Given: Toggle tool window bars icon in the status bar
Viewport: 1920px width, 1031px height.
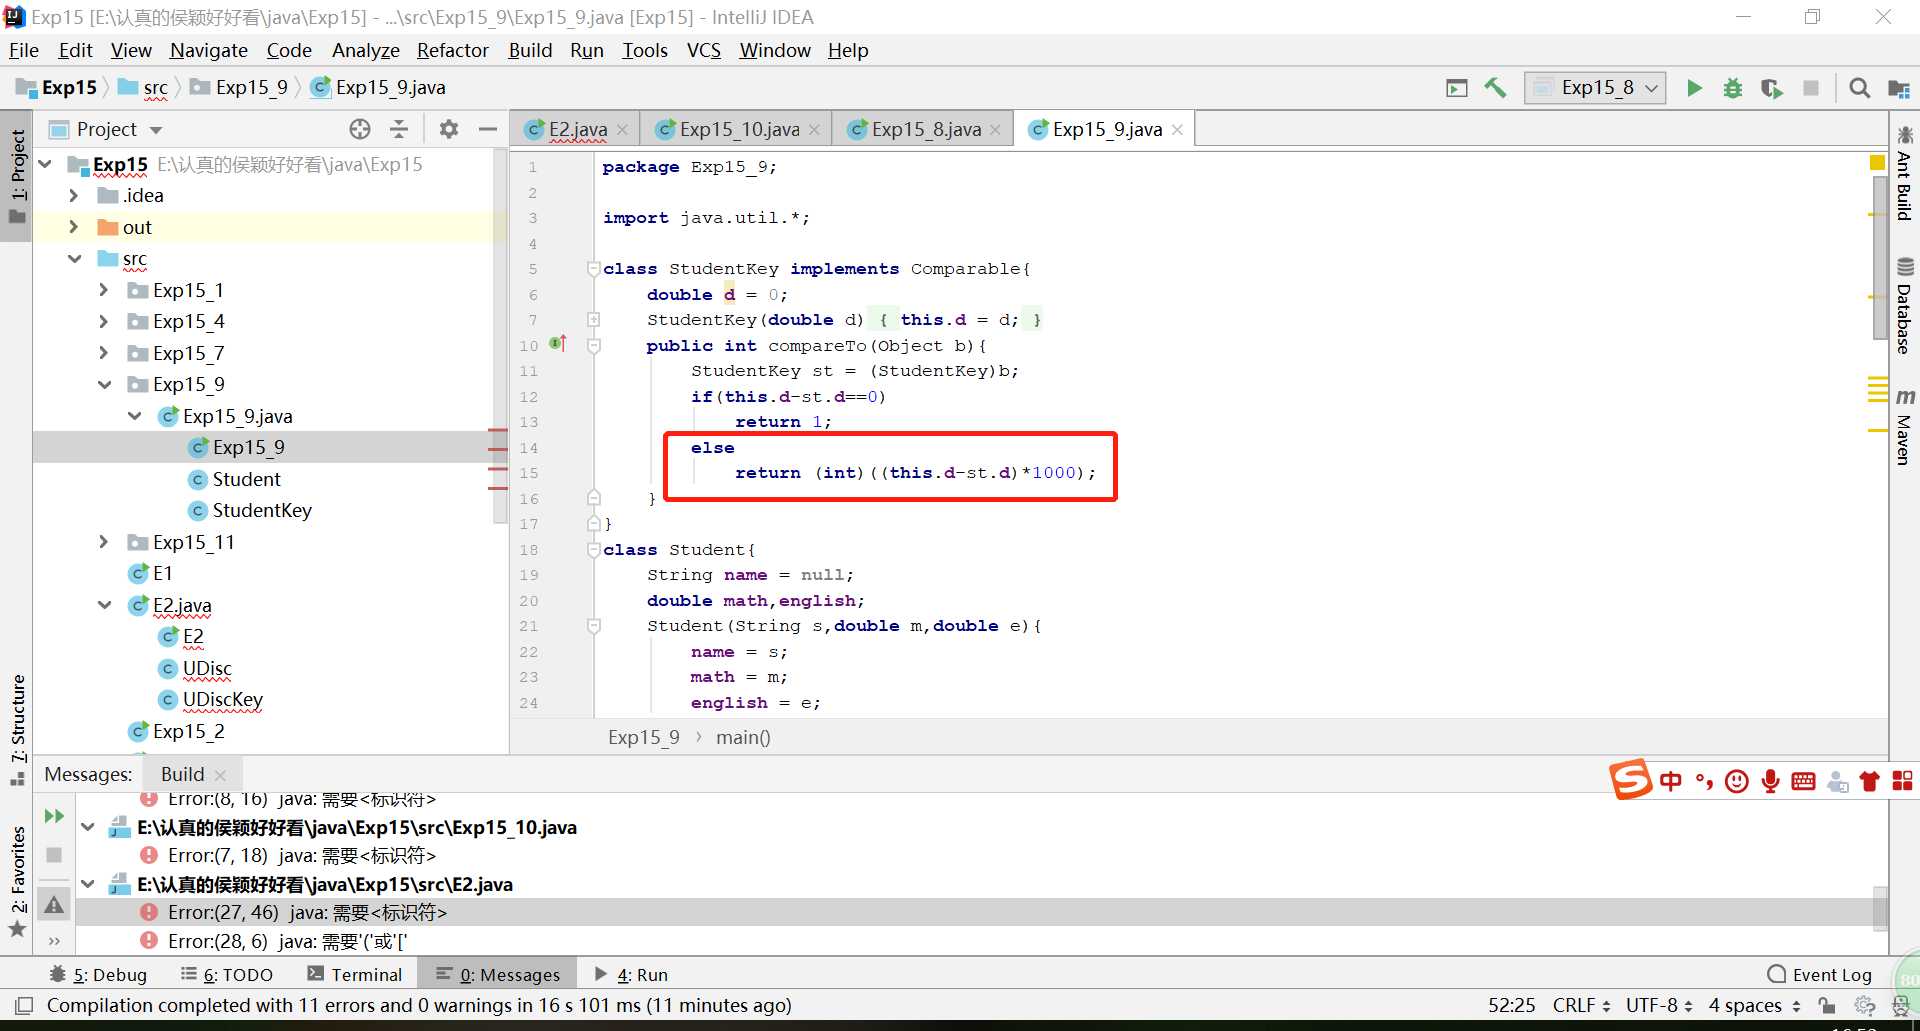Looking at the screenshot, I should [24, 1005].
